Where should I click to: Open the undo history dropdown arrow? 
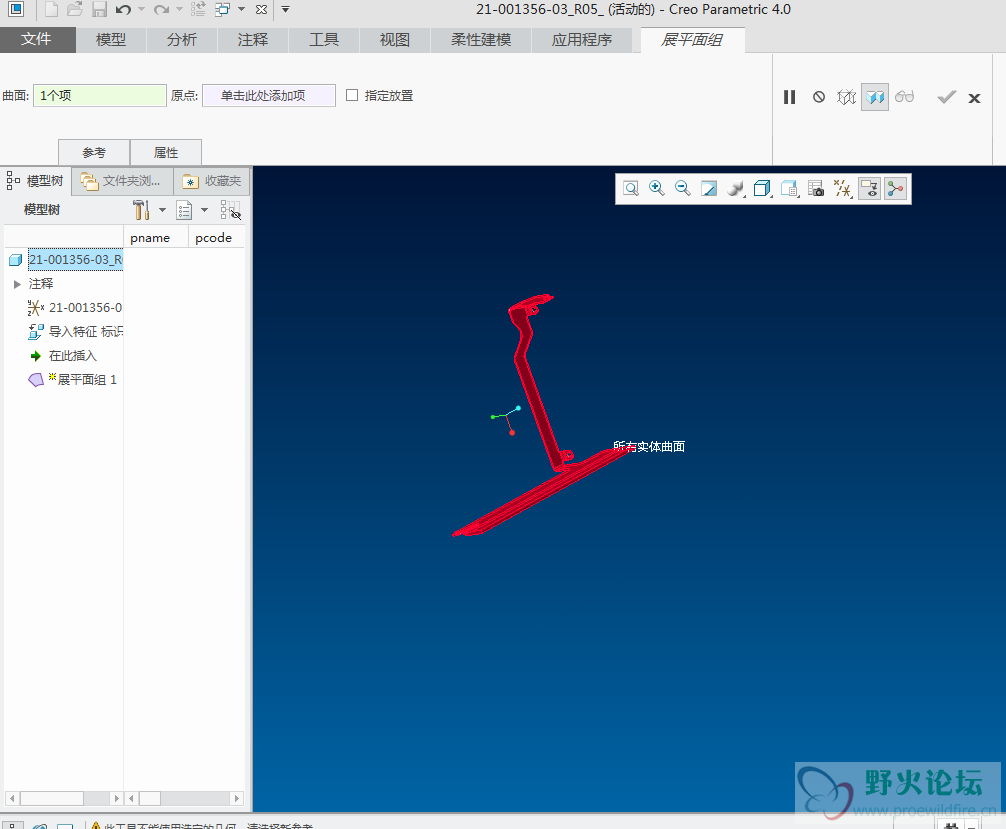pyautogui.click(x=141, y=10)
